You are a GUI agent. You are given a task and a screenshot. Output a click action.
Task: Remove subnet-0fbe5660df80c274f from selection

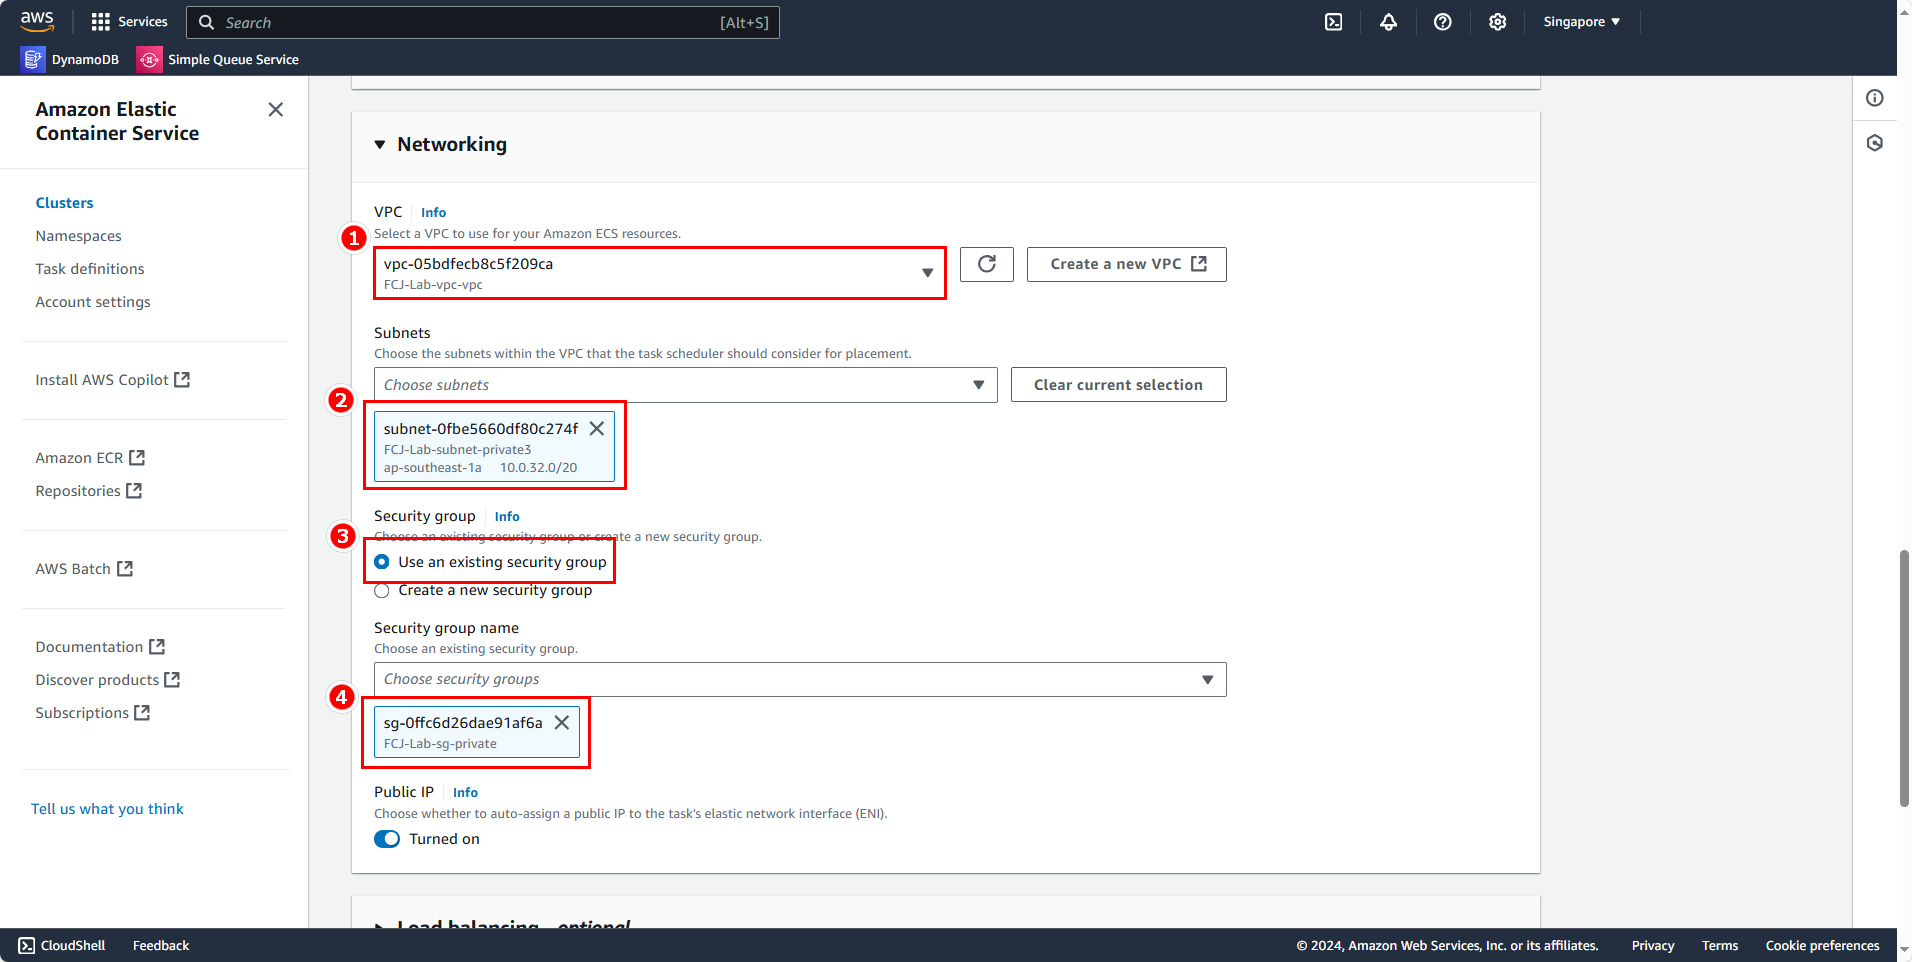(597, 429)
